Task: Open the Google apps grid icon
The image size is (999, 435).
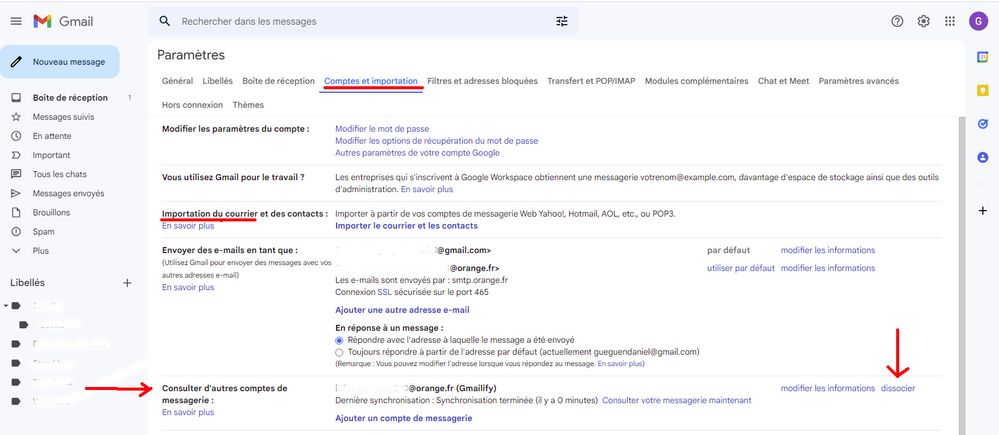Action: pos(949,21)
